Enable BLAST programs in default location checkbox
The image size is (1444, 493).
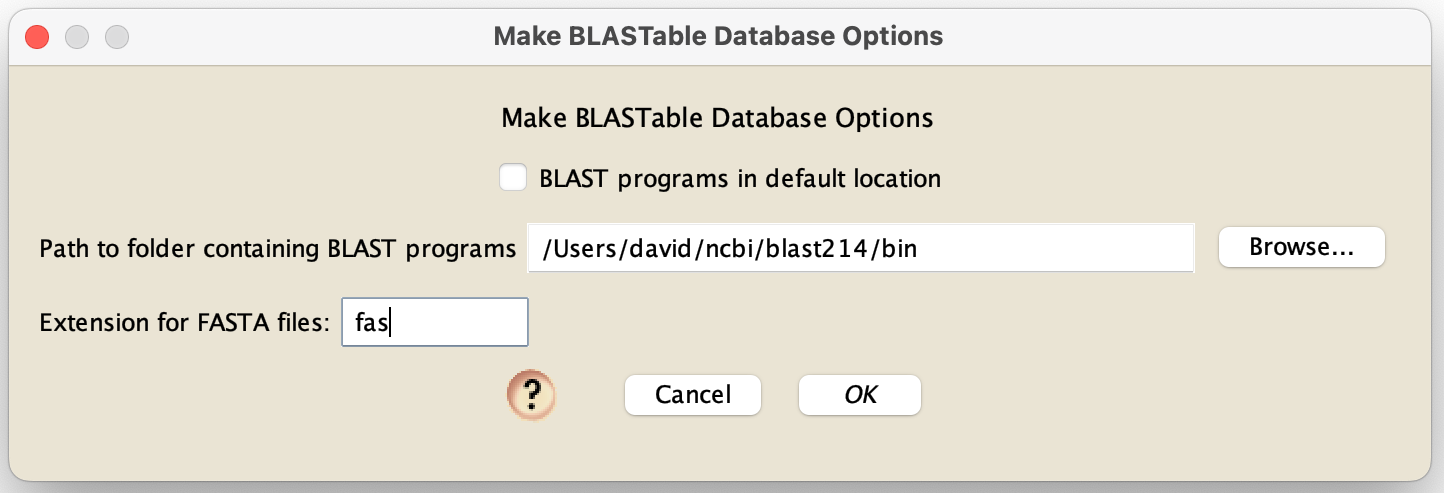coord(513,178)
